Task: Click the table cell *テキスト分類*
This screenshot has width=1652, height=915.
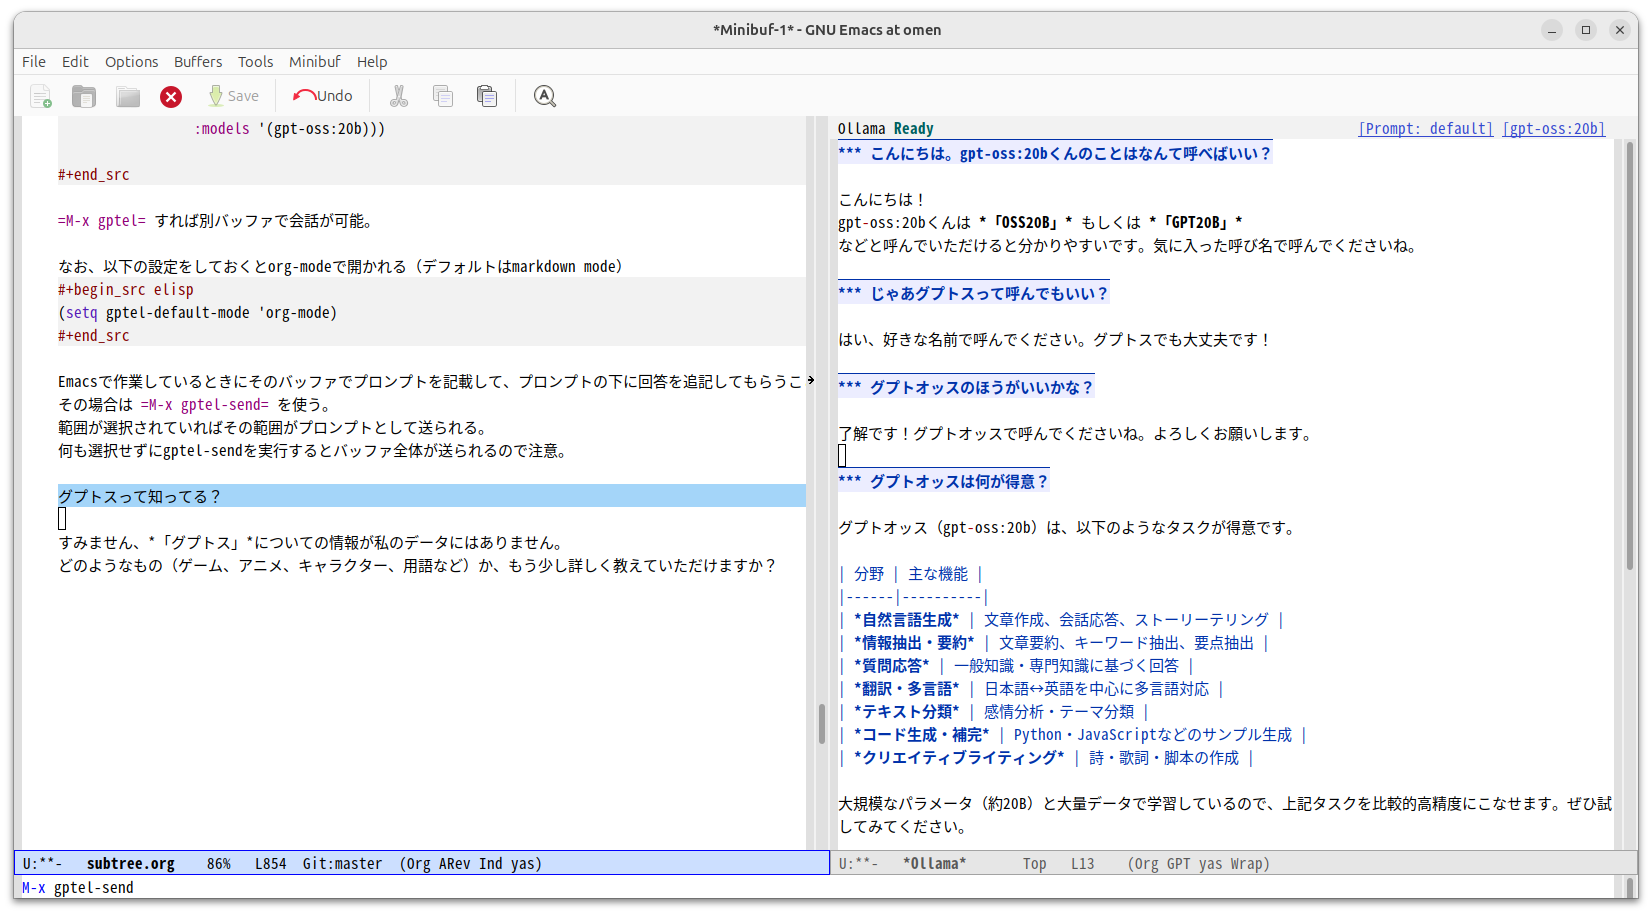Action: (x=906, y=712)
